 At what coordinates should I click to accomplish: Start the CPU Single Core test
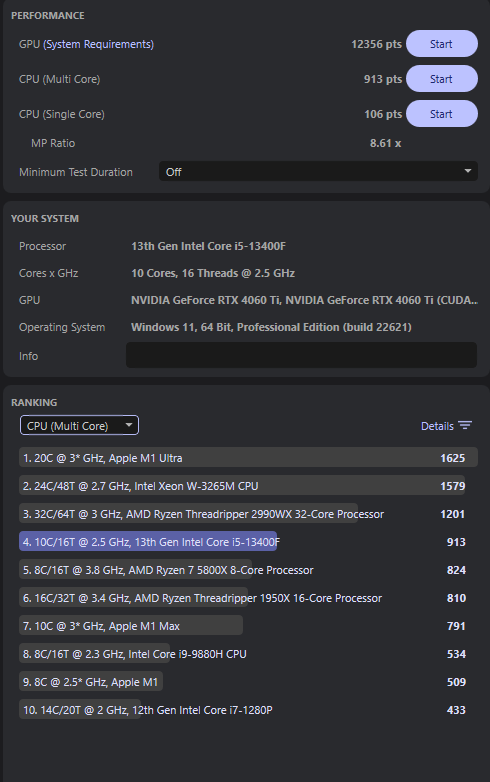tap(442, 114)
